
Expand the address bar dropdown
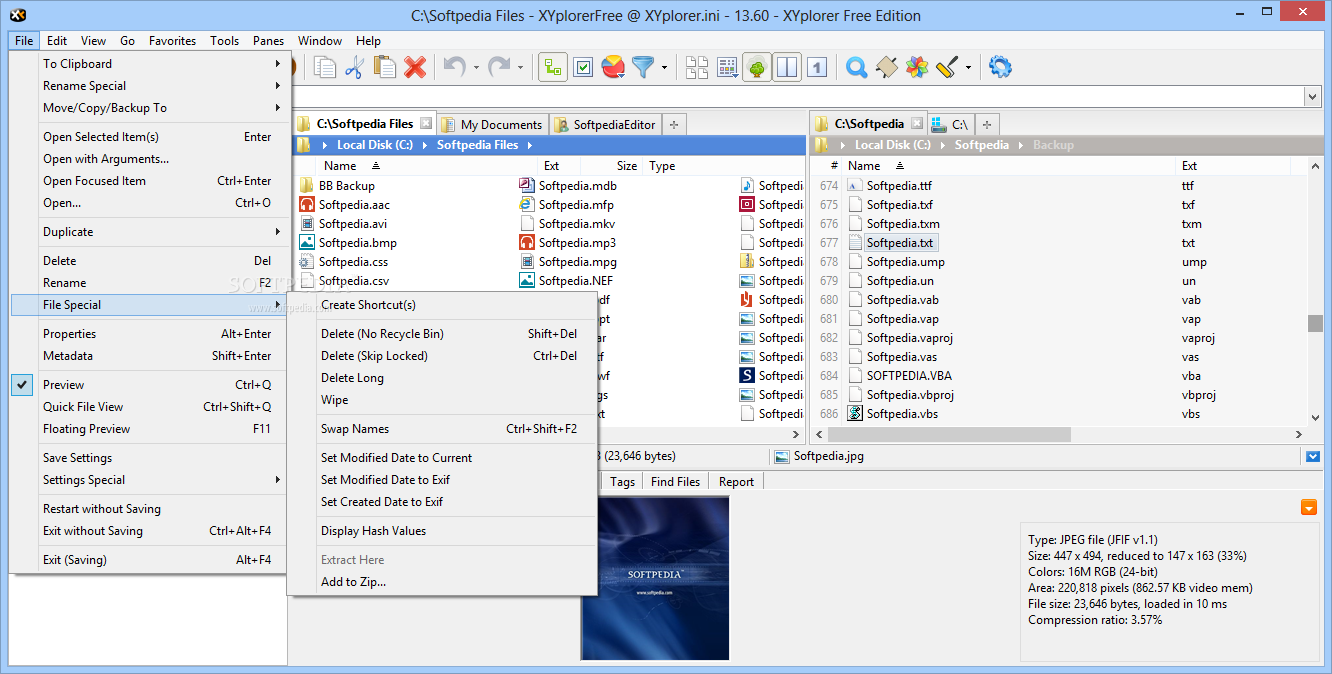point(1312,97)
